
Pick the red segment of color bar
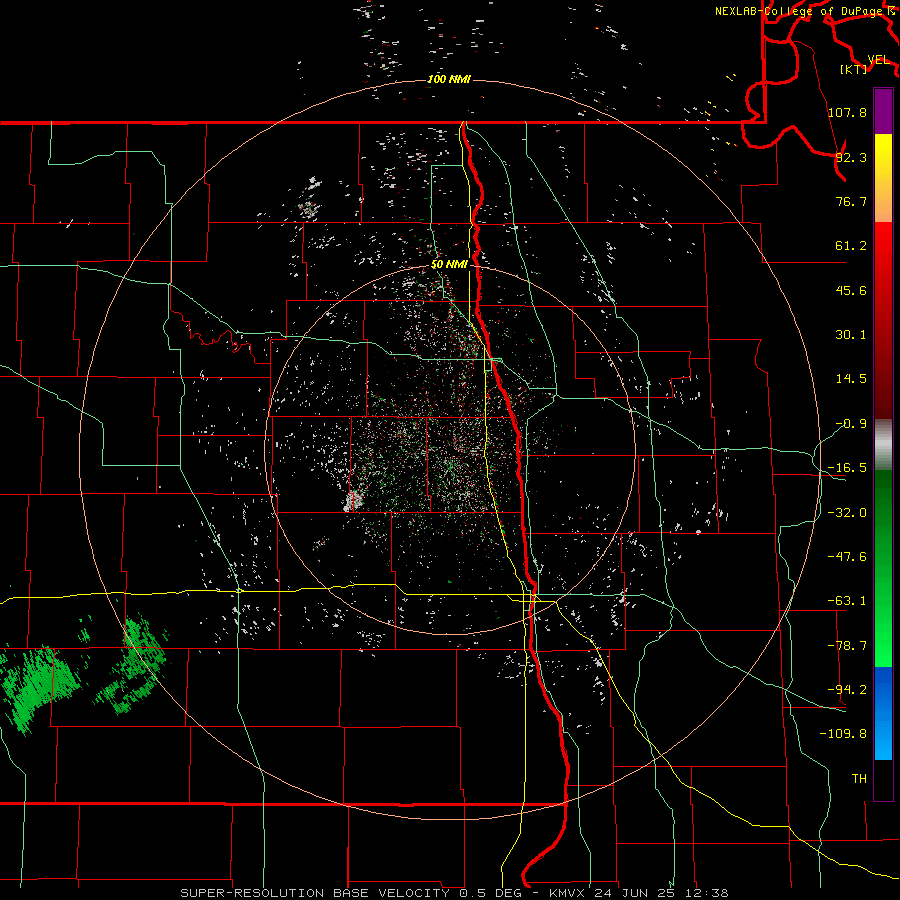click(883, 320)
